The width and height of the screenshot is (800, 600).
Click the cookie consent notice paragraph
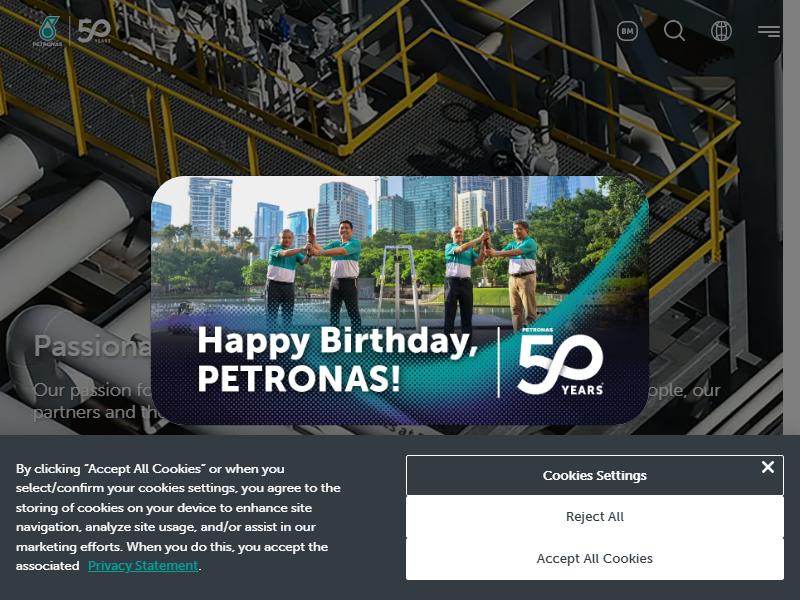click(x=179, y=517)
